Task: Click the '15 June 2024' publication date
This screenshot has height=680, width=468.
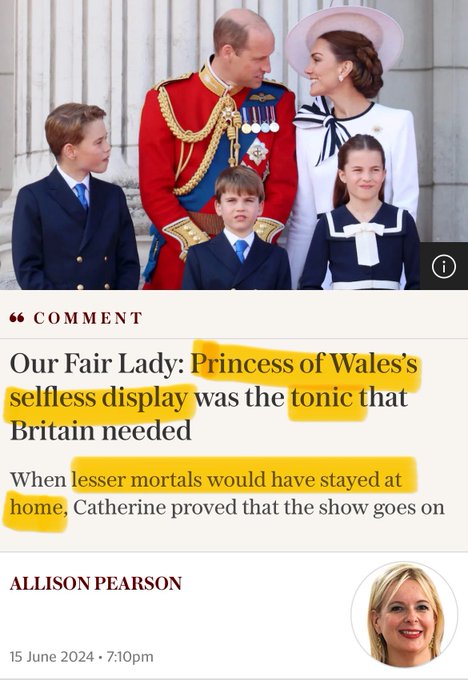Action: tap(52, 657)
